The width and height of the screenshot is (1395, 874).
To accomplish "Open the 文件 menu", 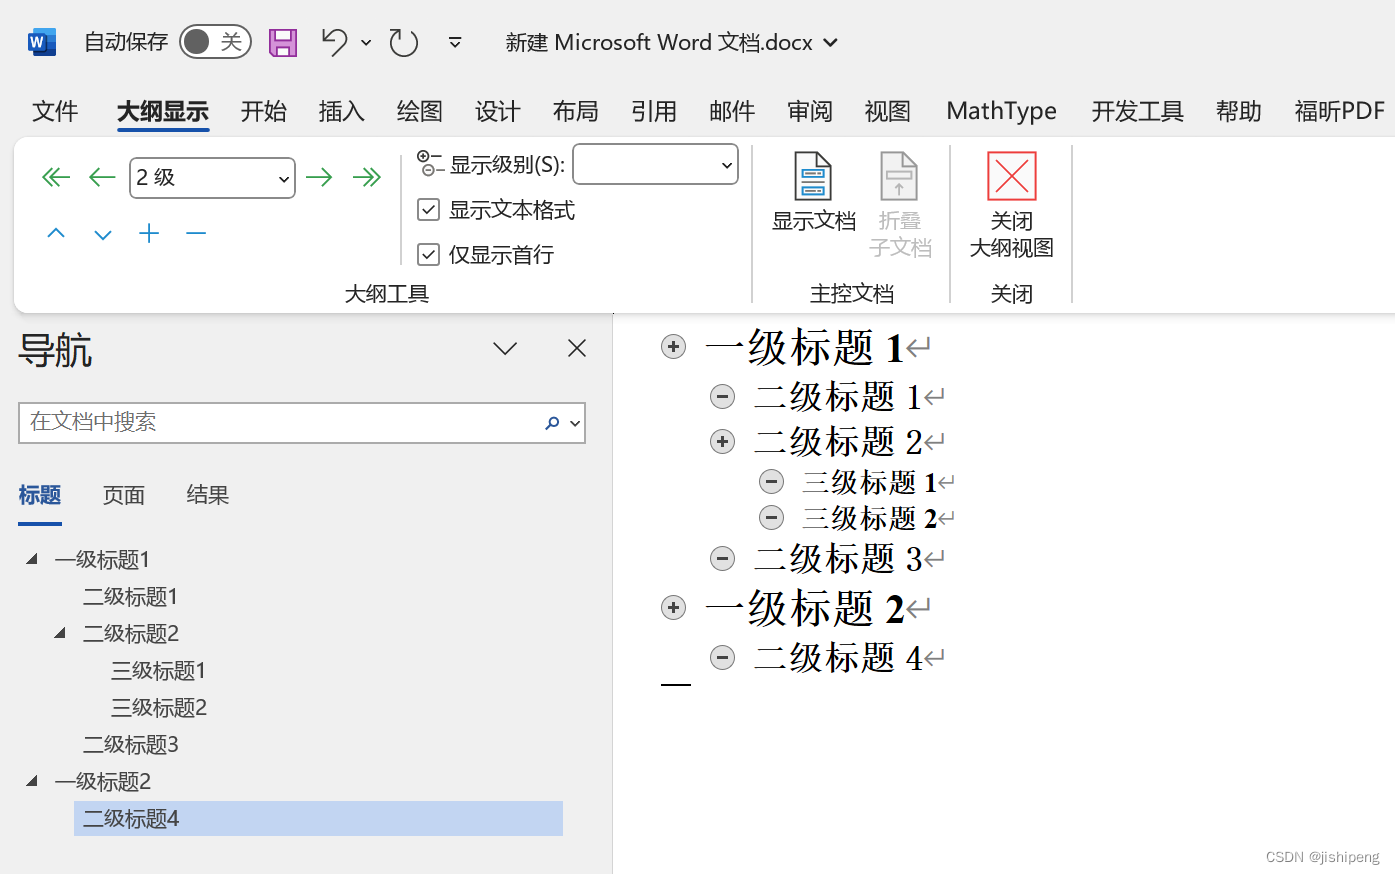I will (x=55, y=111).
